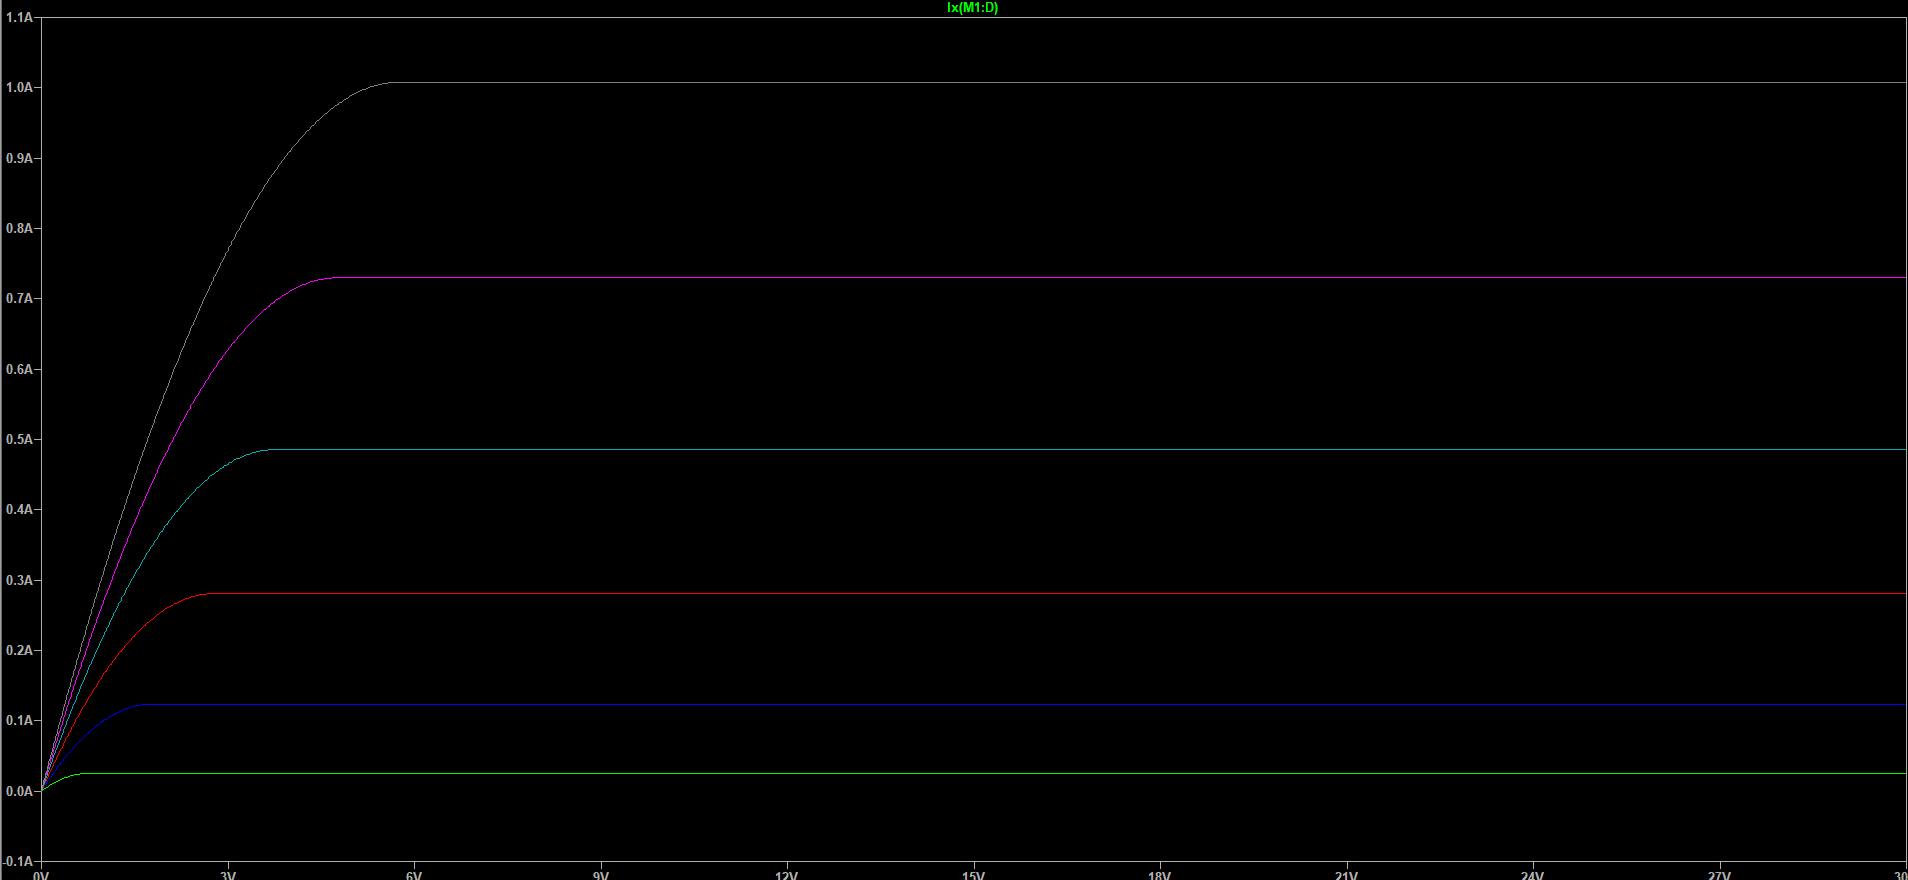Click the 0.9A vertical axis label
The width and height of the screenshot is (1908, 880).
(19, 158)
